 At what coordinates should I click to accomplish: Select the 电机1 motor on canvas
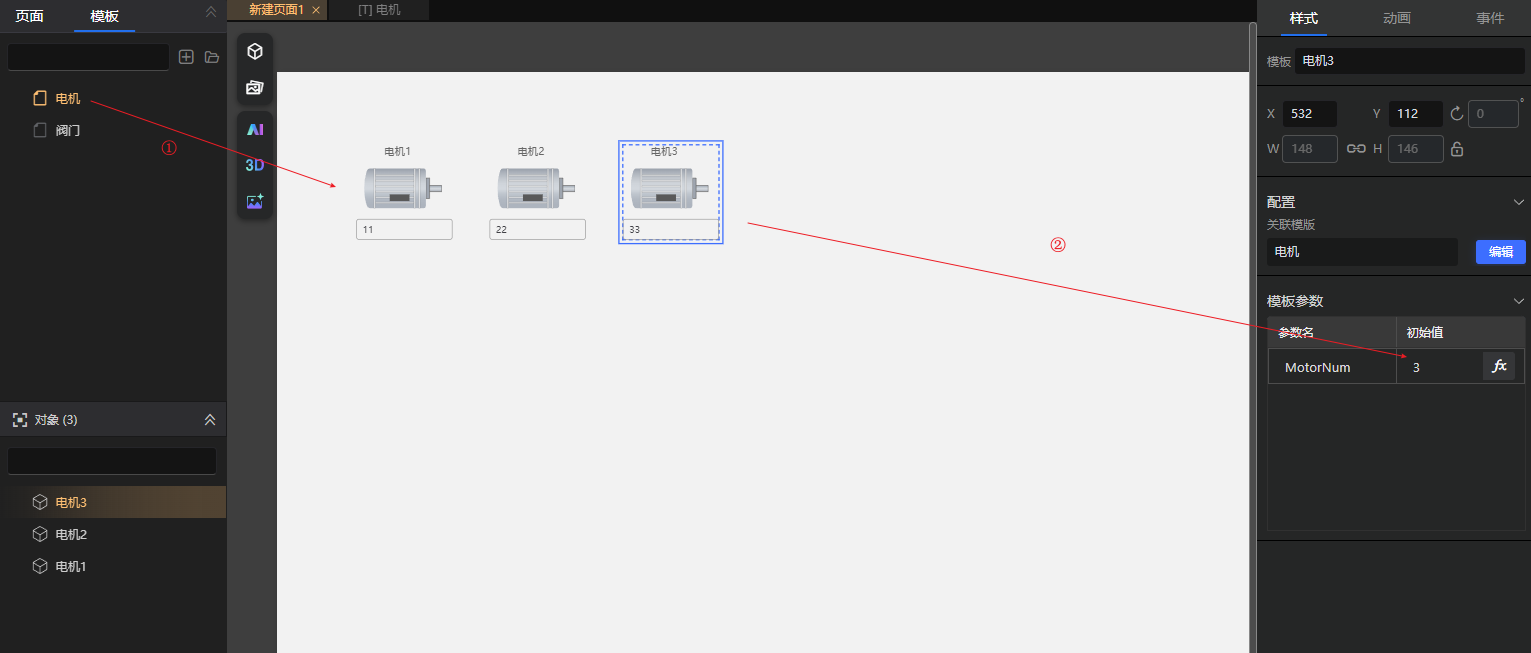click(403, 188)
